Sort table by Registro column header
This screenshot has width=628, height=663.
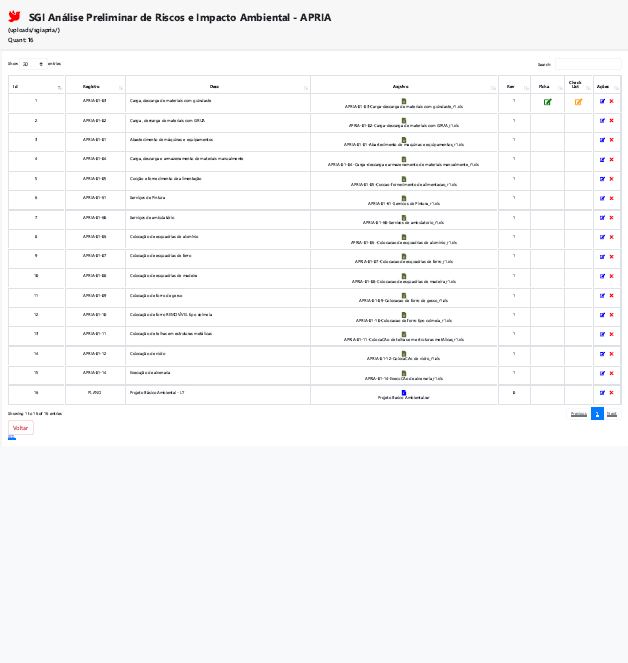pos(95,86)
